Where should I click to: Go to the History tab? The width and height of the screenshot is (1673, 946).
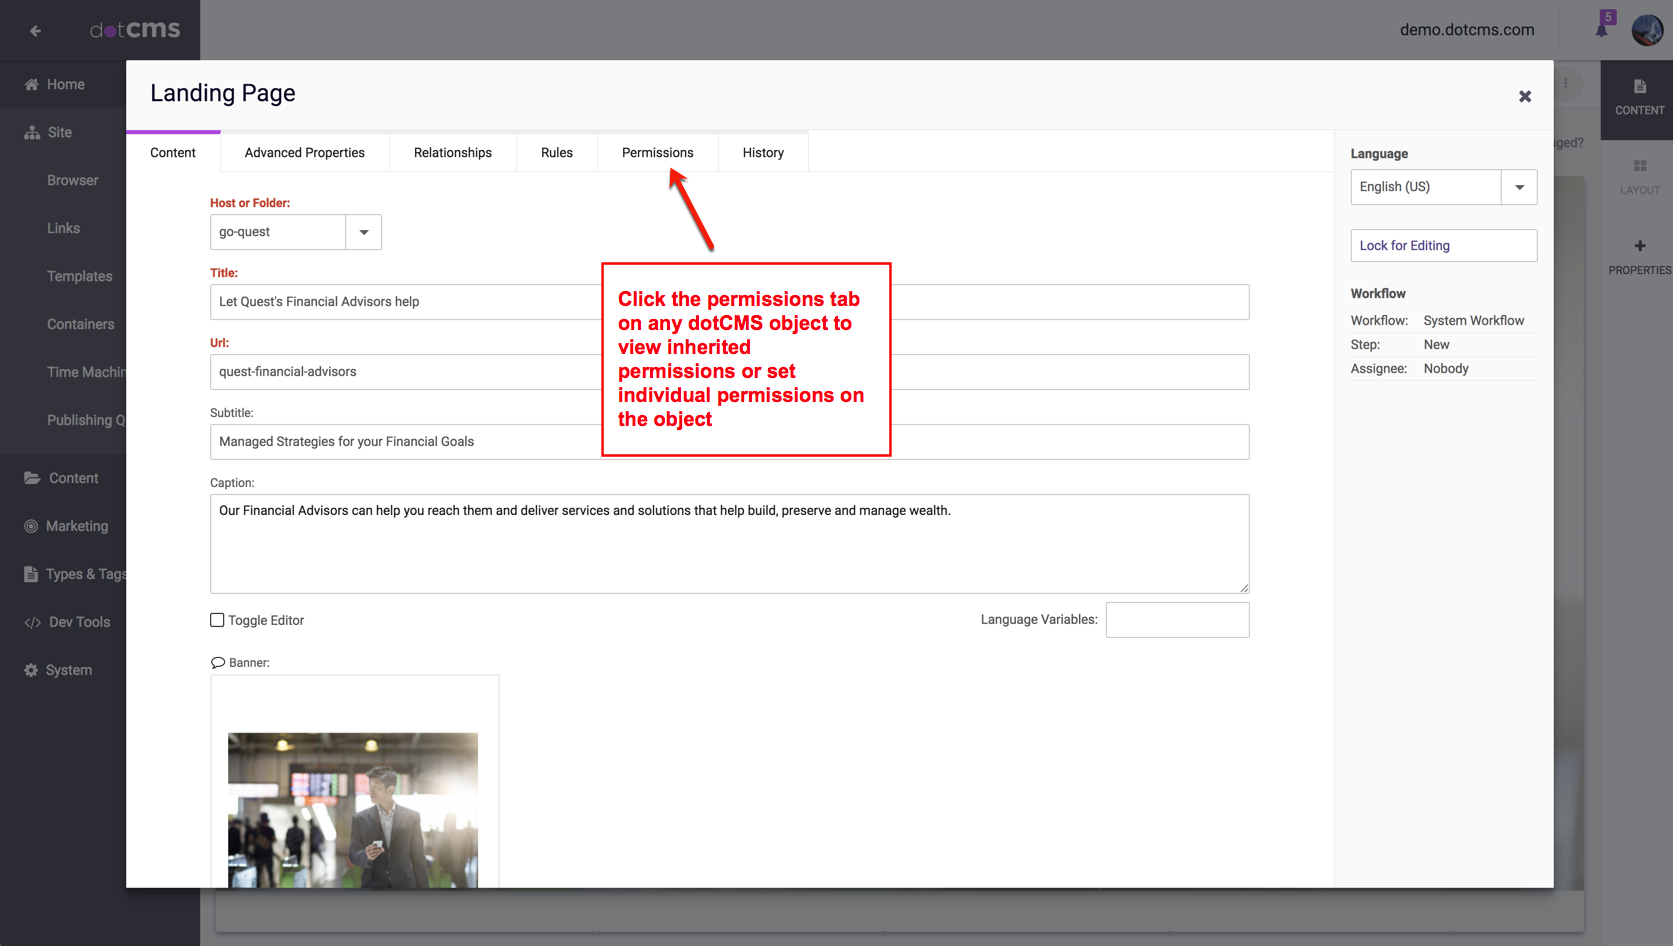point(762,153)
